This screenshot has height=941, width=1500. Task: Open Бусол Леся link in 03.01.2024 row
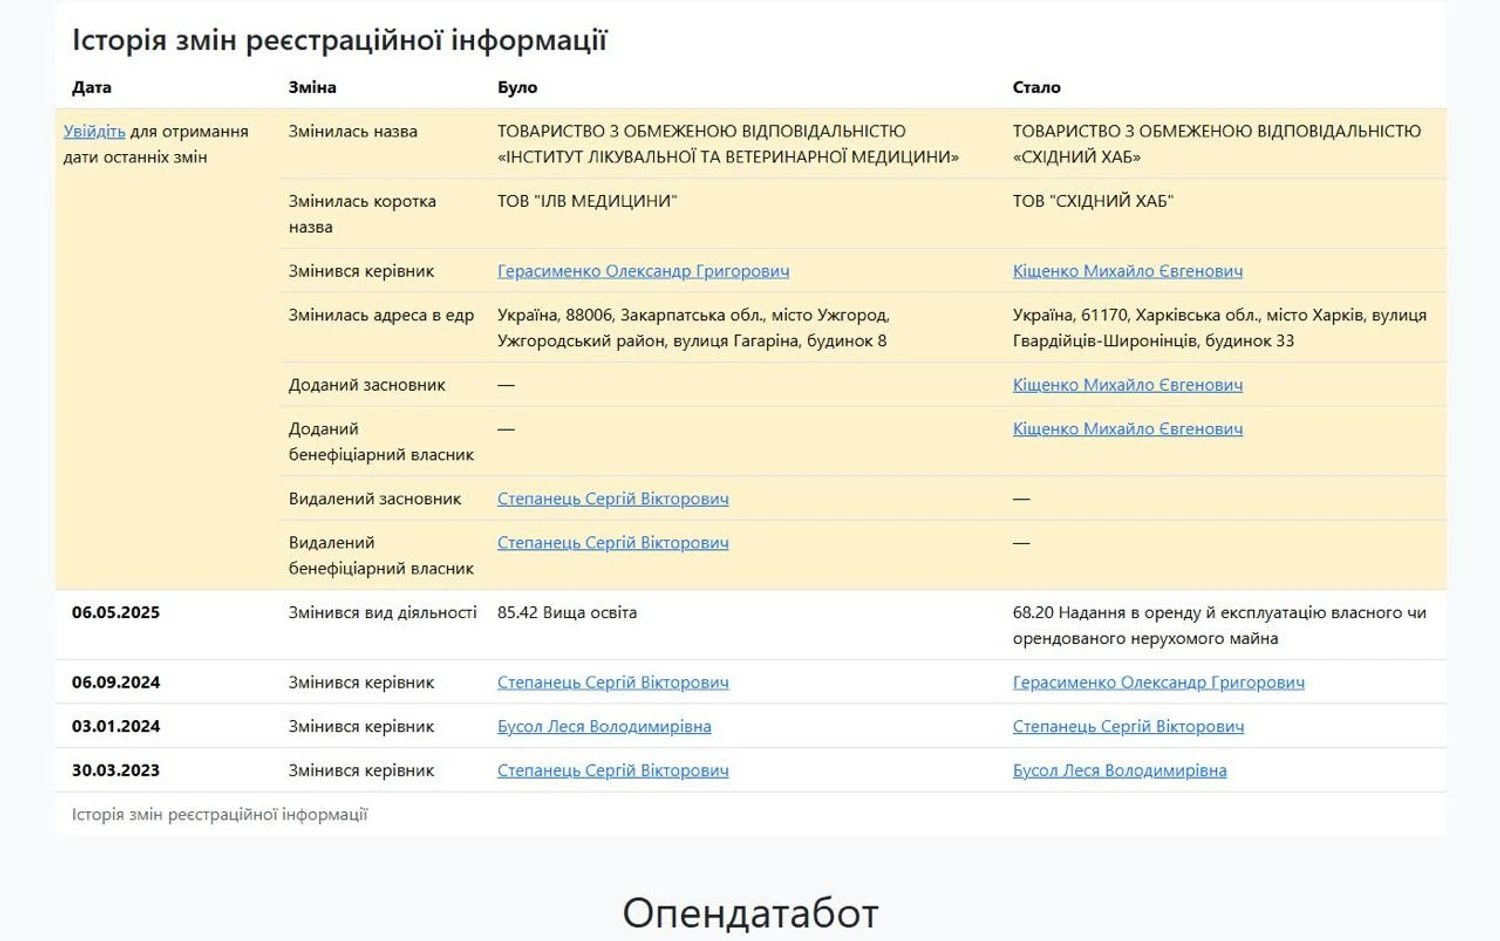click(x=604, y=727)
